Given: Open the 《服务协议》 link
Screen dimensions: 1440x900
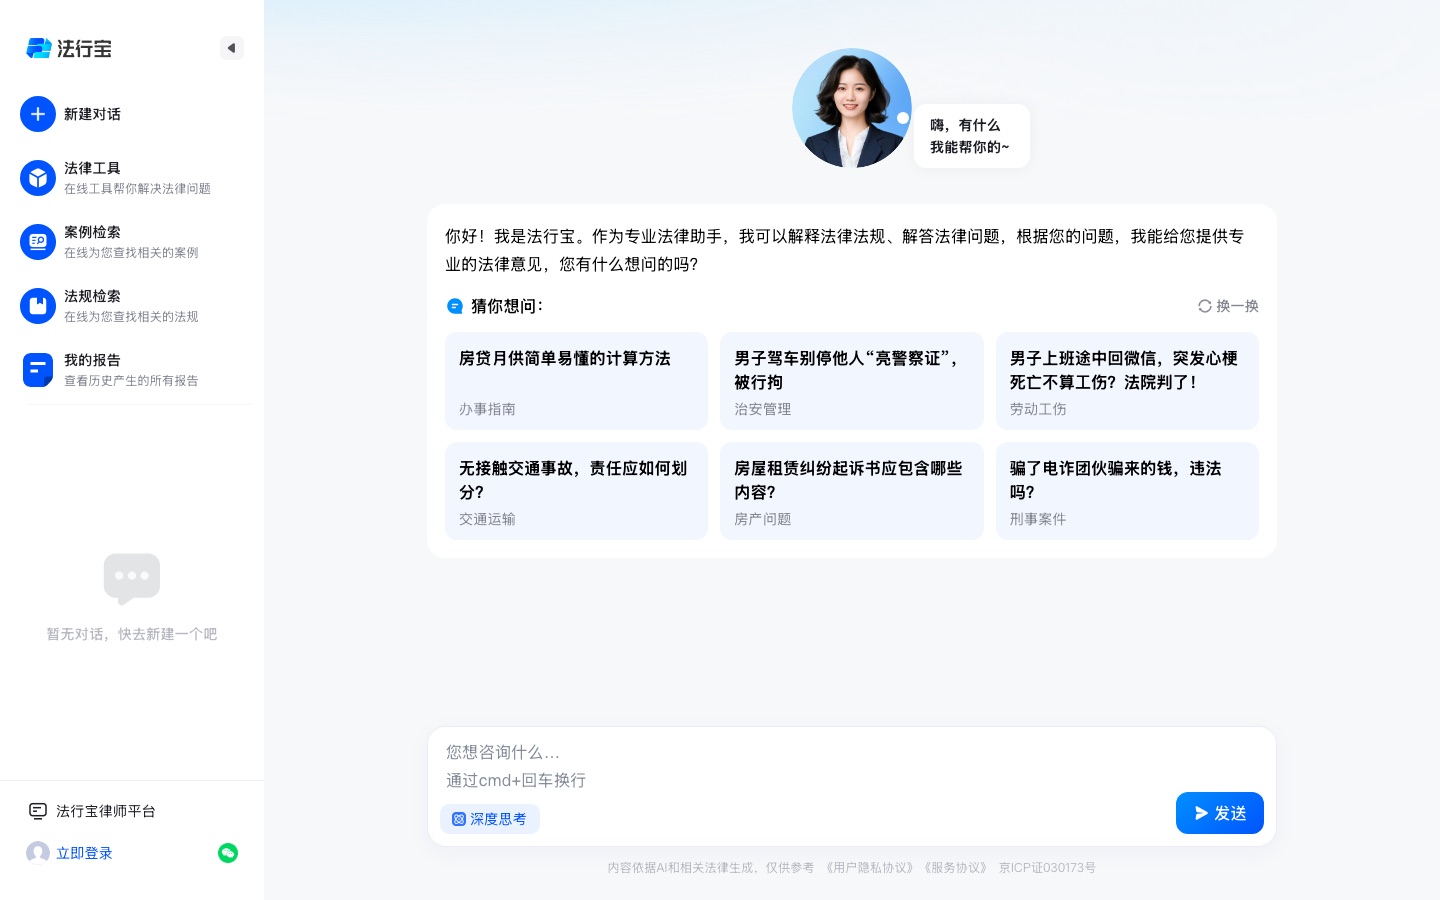Looking at the screenshot, I should (956, 868).
